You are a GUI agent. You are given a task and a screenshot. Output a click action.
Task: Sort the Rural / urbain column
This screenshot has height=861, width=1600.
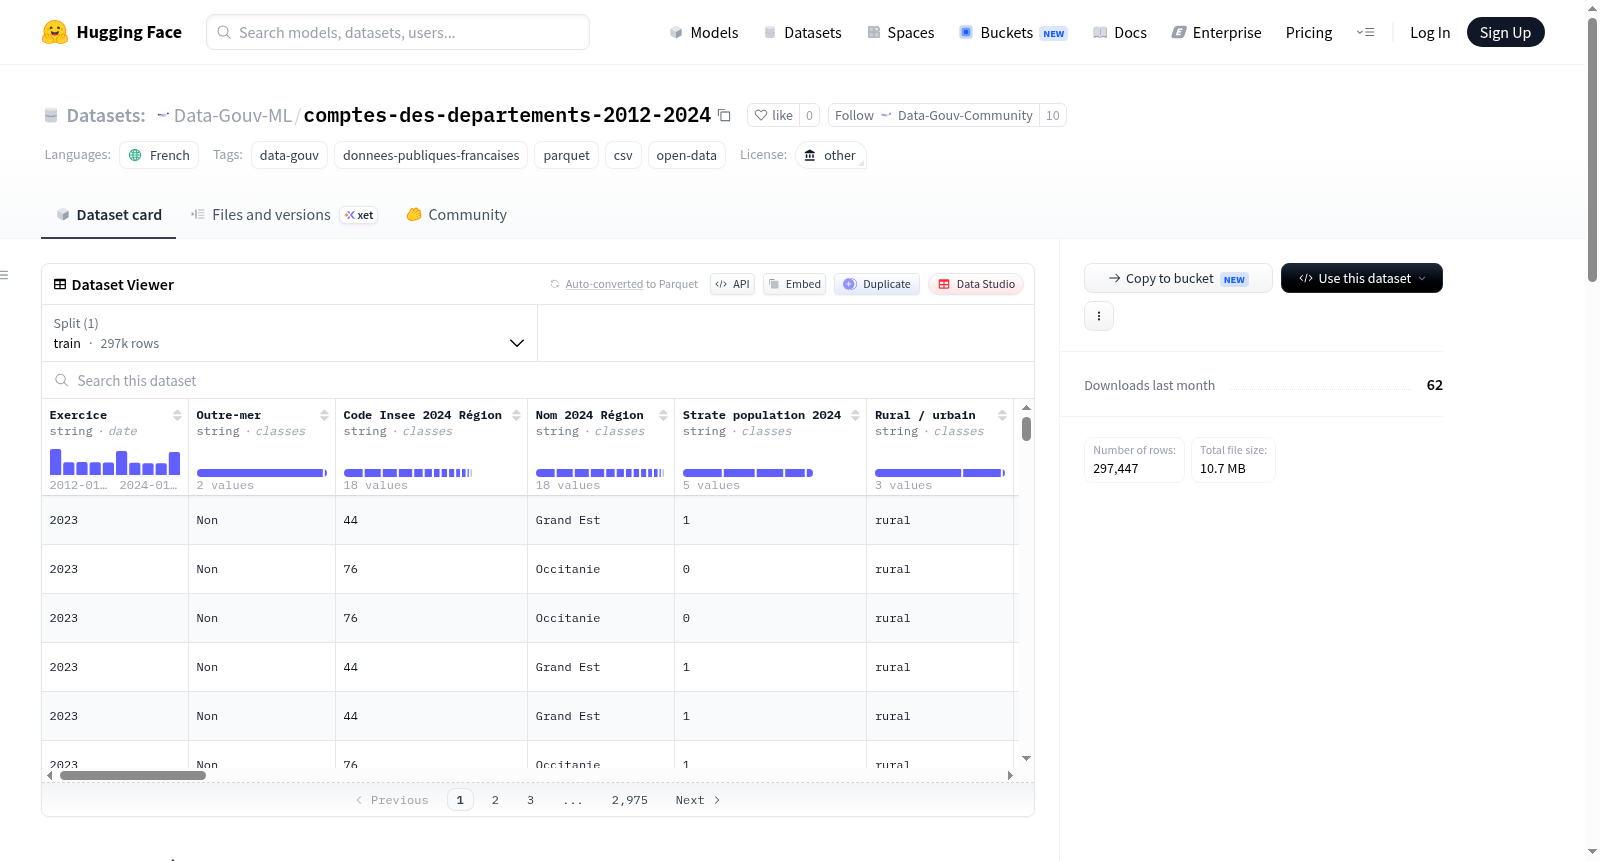point(1002,415)
